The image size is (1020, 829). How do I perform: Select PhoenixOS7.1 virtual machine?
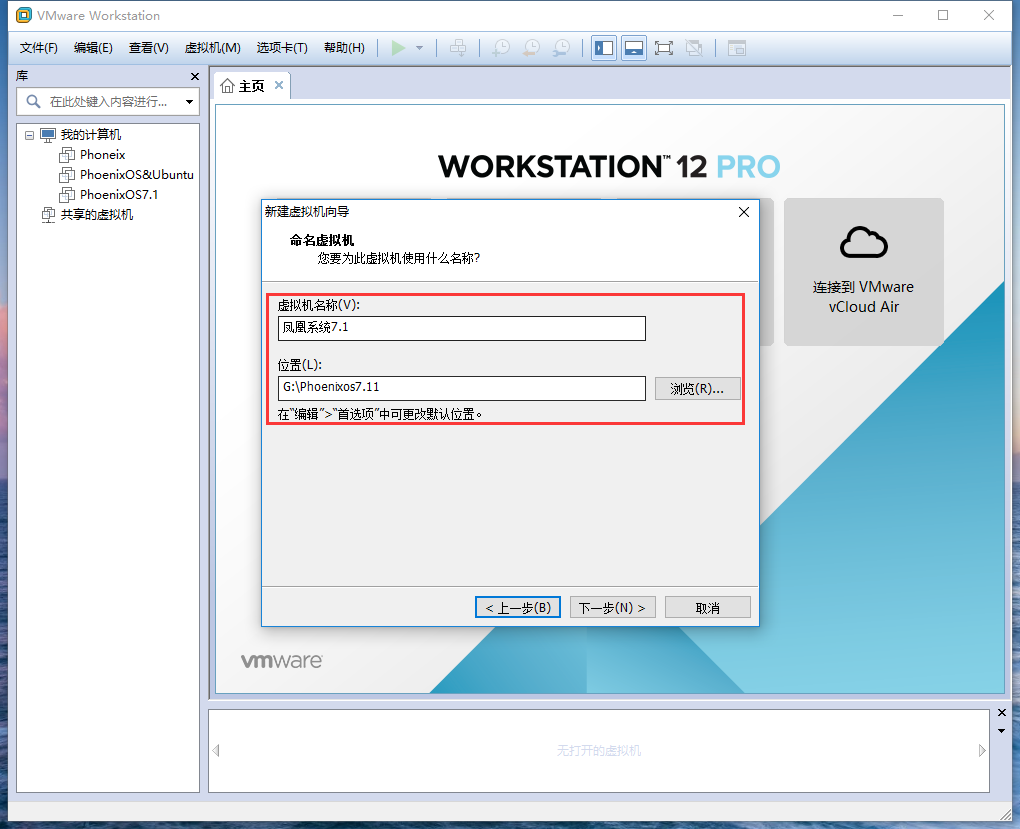click(x=119, y=195)
